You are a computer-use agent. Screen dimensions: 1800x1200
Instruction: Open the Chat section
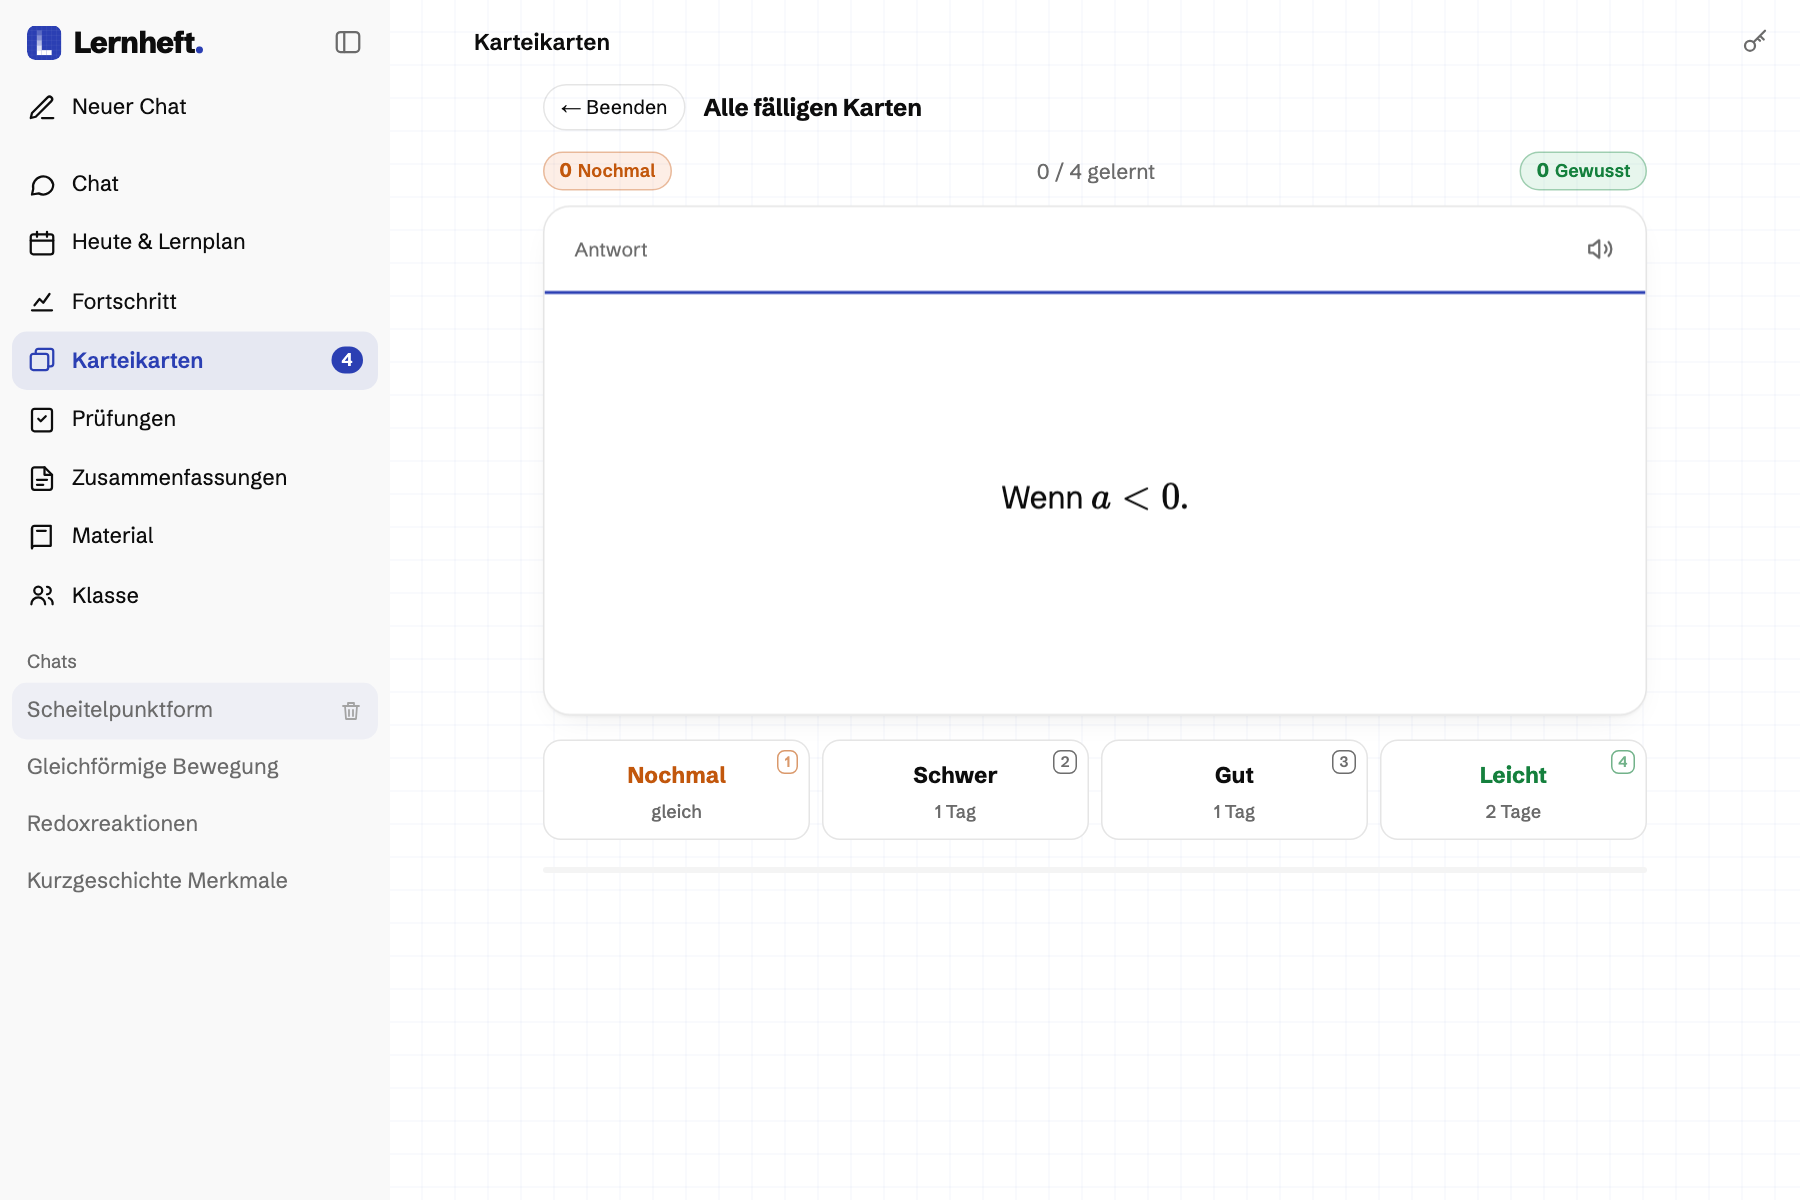tap(195, 184)
